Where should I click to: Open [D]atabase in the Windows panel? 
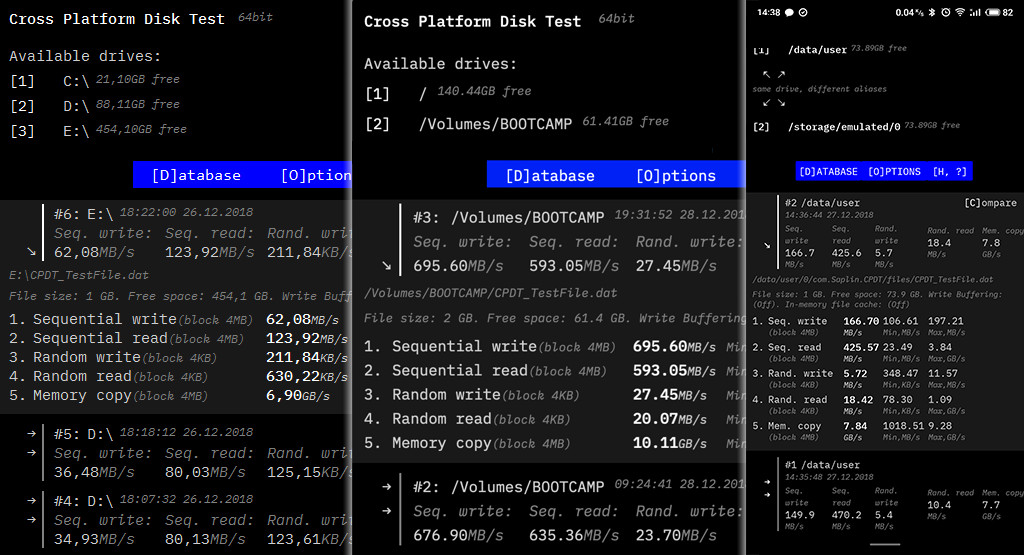click(x=196, y=175)
